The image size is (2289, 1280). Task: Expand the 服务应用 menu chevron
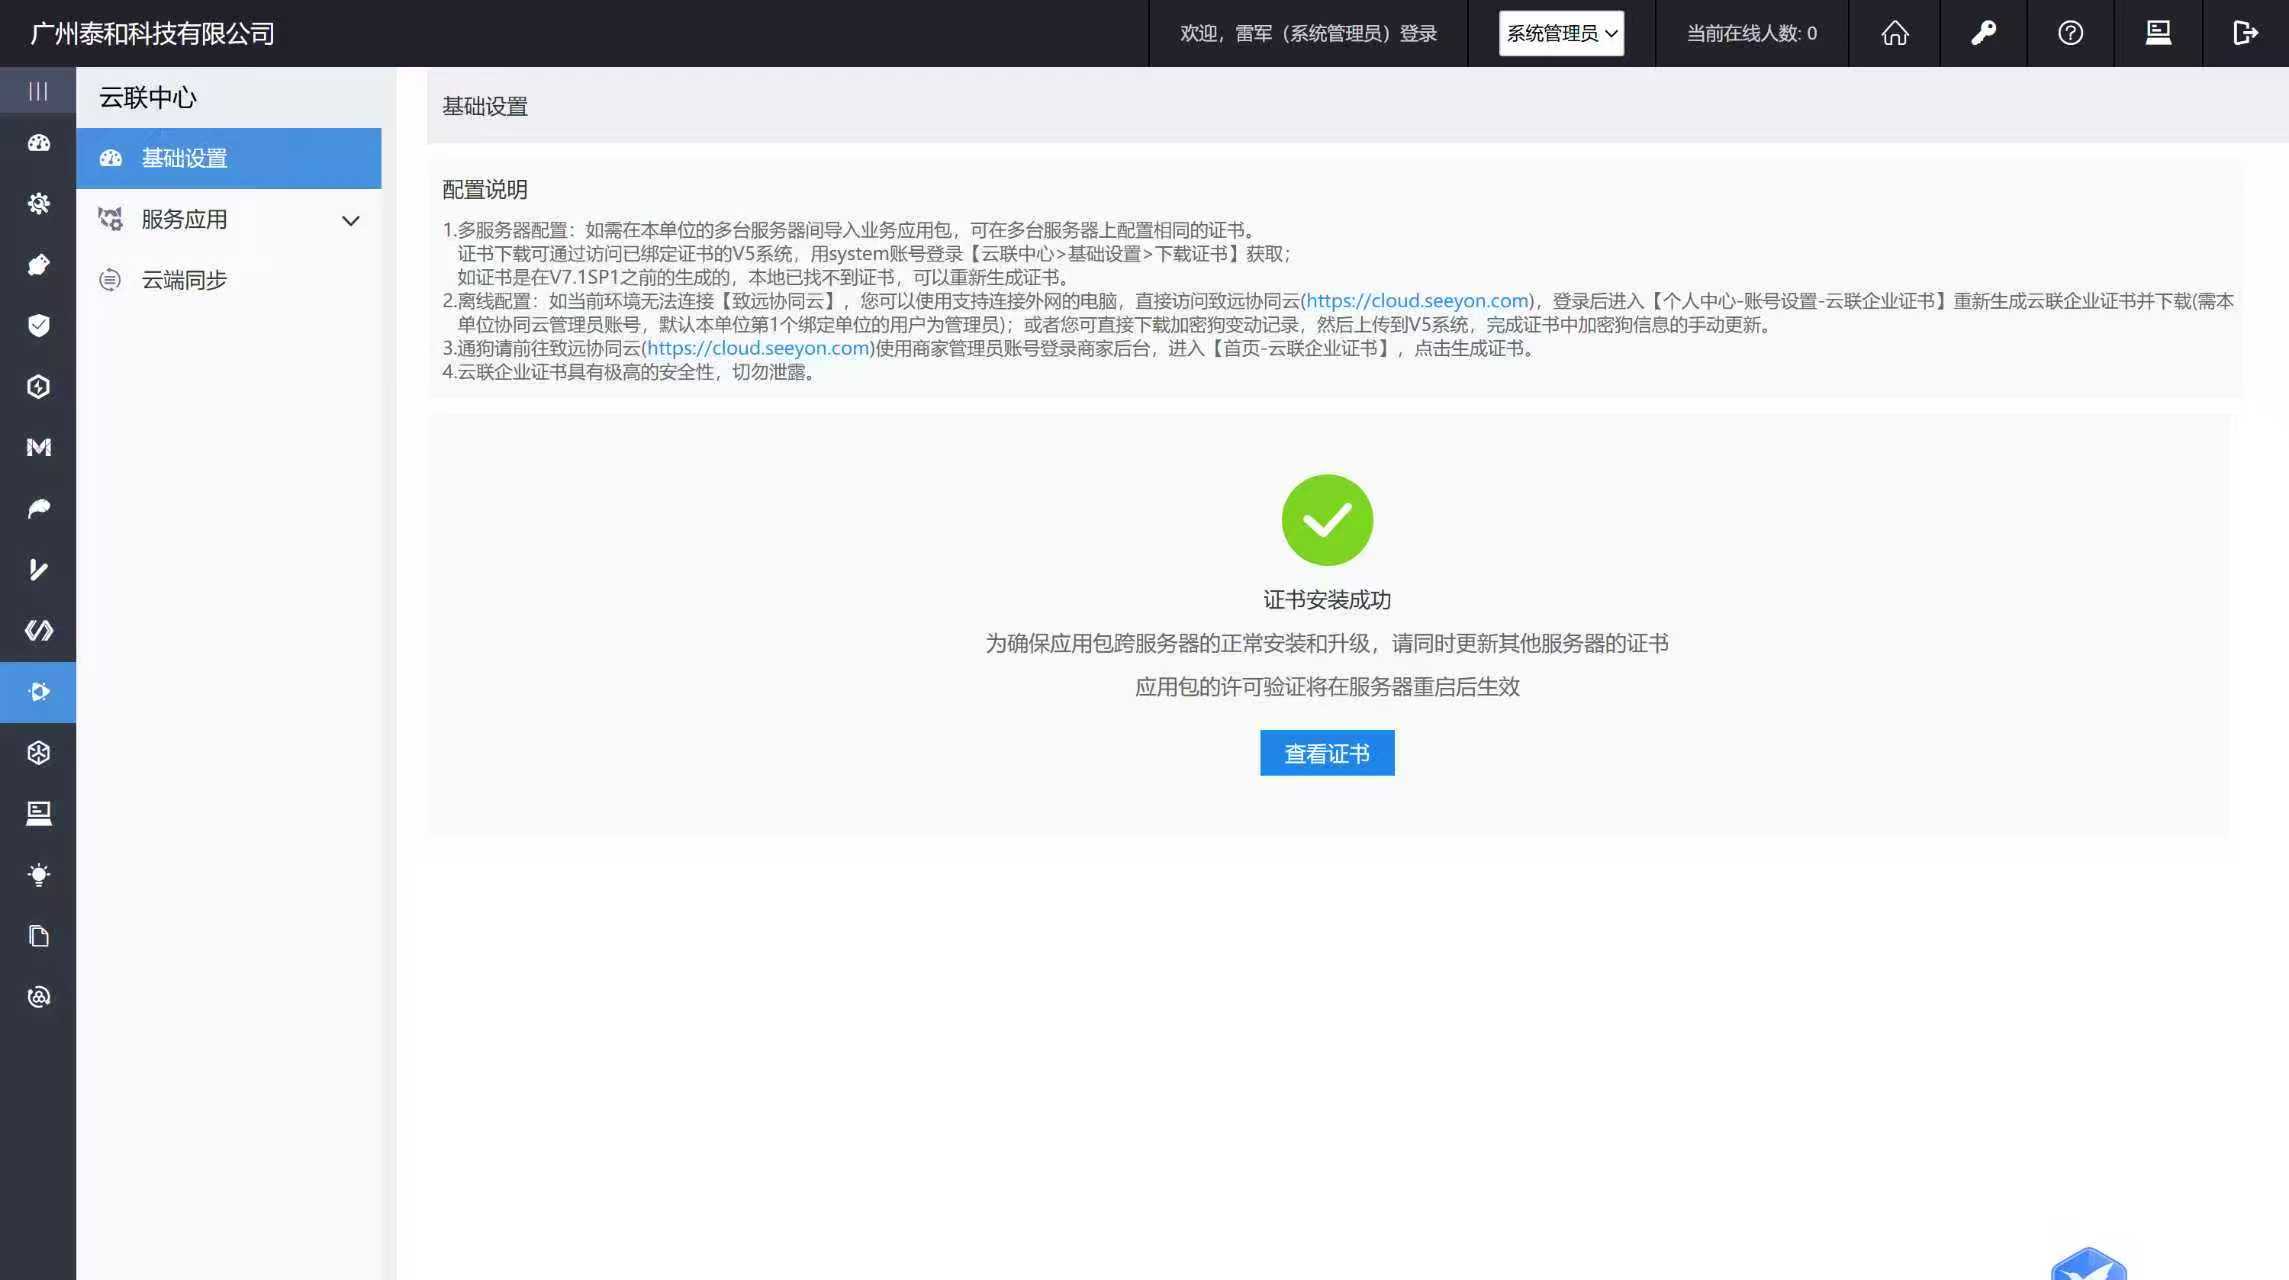click(x=350, y=220)
